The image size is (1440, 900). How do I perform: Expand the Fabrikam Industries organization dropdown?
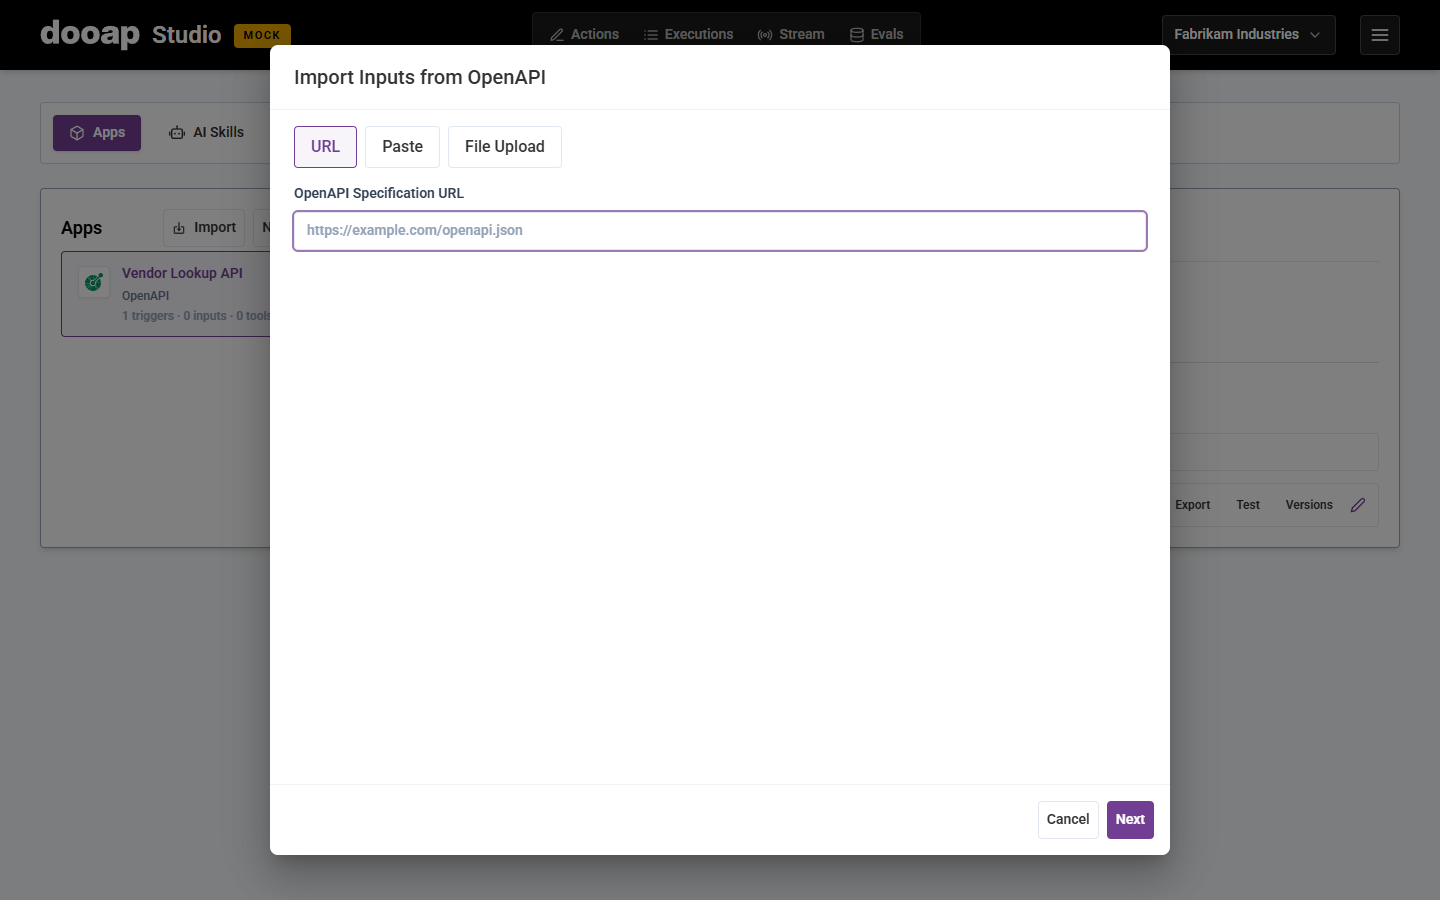1248,35
